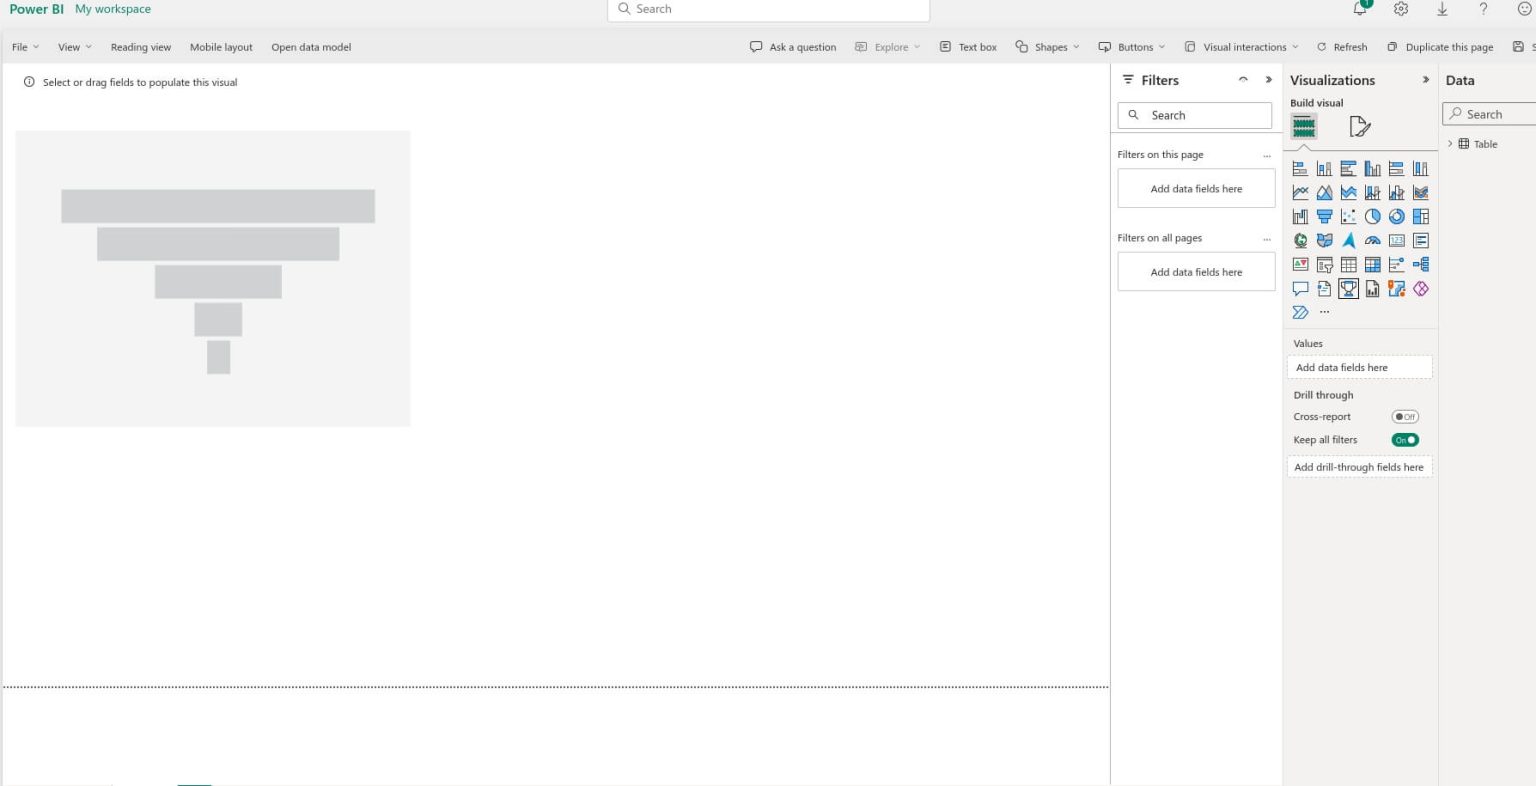Insert a scatter chart visualization

1348,216
